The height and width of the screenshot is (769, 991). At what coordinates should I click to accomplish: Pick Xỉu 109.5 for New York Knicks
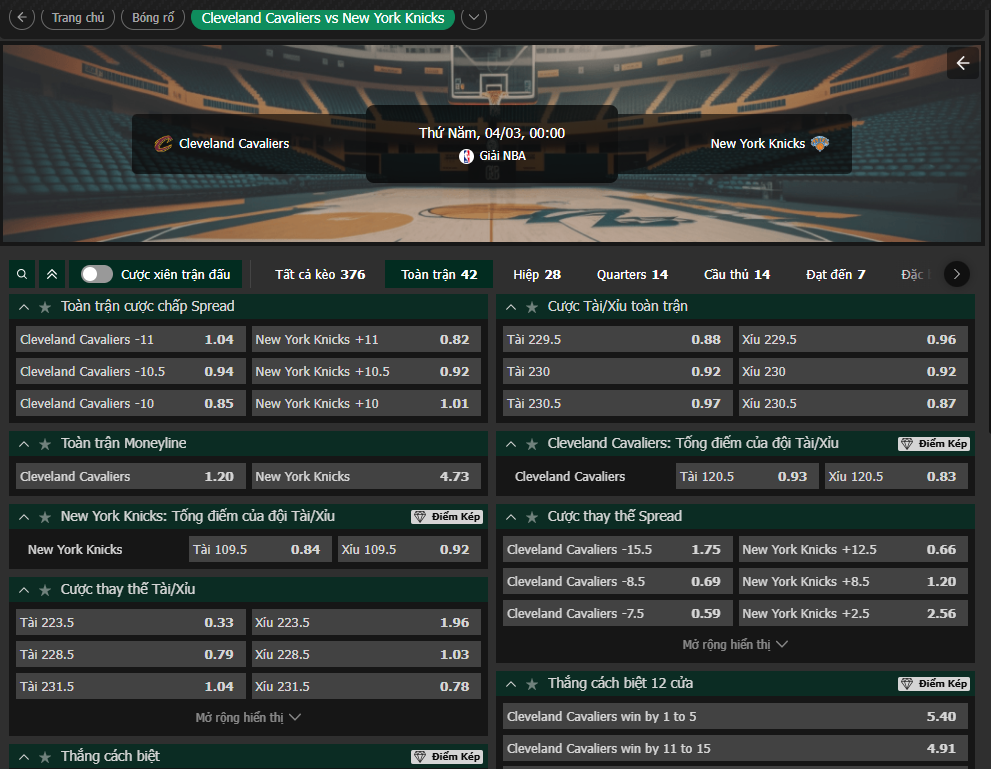[x=410, y=550]
